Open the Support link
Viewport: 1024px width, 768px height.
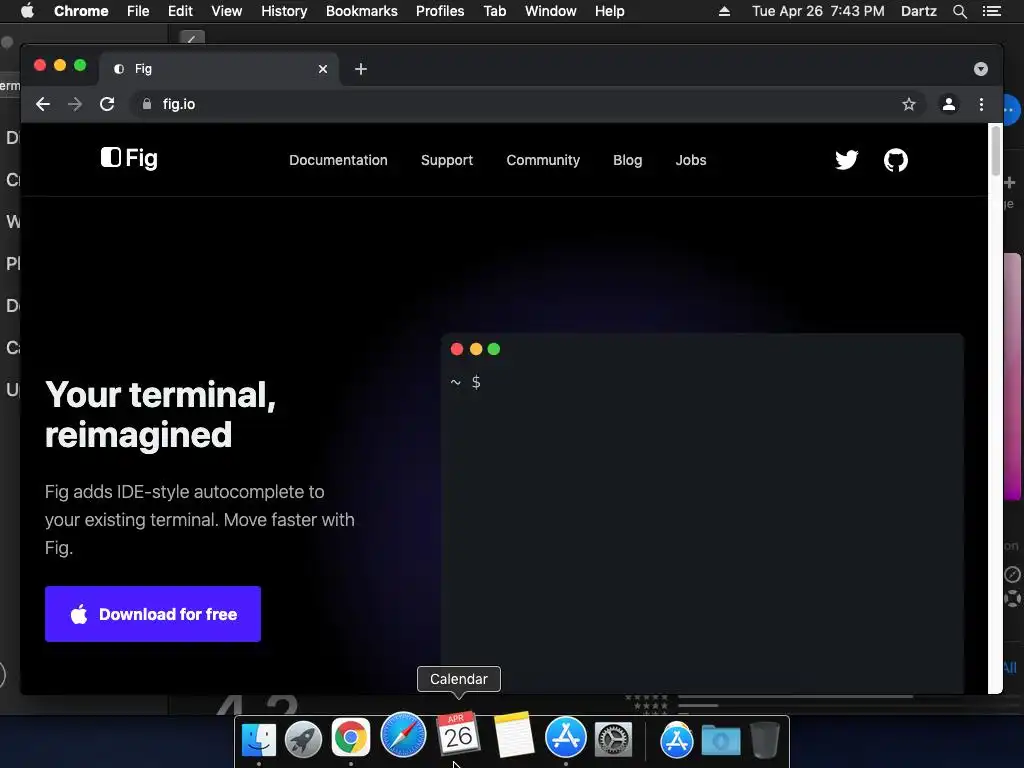(447, 160)
